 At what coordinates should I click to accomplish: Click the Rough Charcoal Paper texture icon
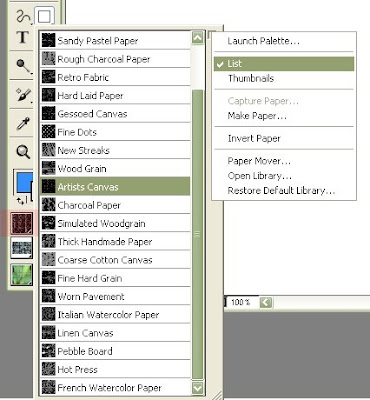pyautogui.click(x=48, y=59)
